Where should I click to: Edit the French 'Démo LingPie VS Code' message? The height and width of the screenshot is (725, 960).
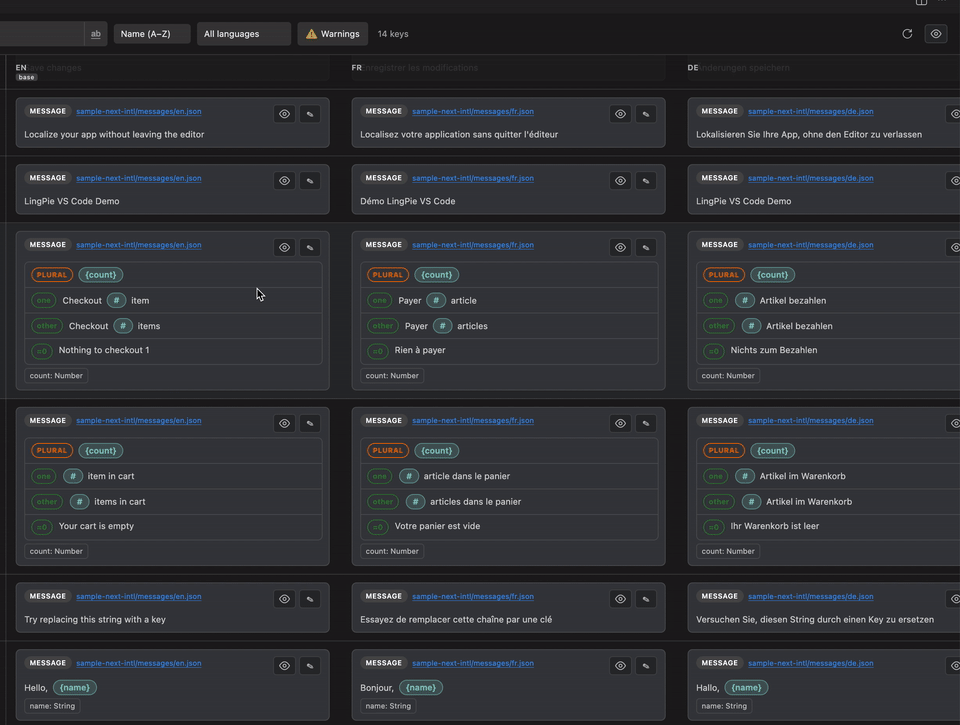[646, 181]
